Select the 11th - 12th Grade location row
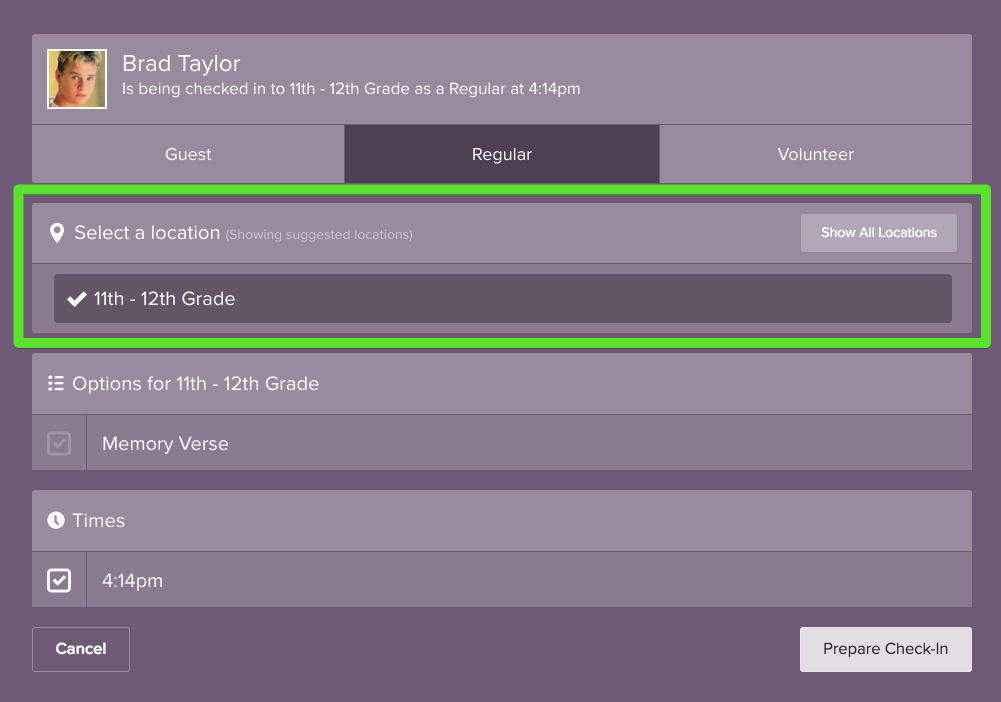Screen dimensions: 1001x702 (502, 299)
